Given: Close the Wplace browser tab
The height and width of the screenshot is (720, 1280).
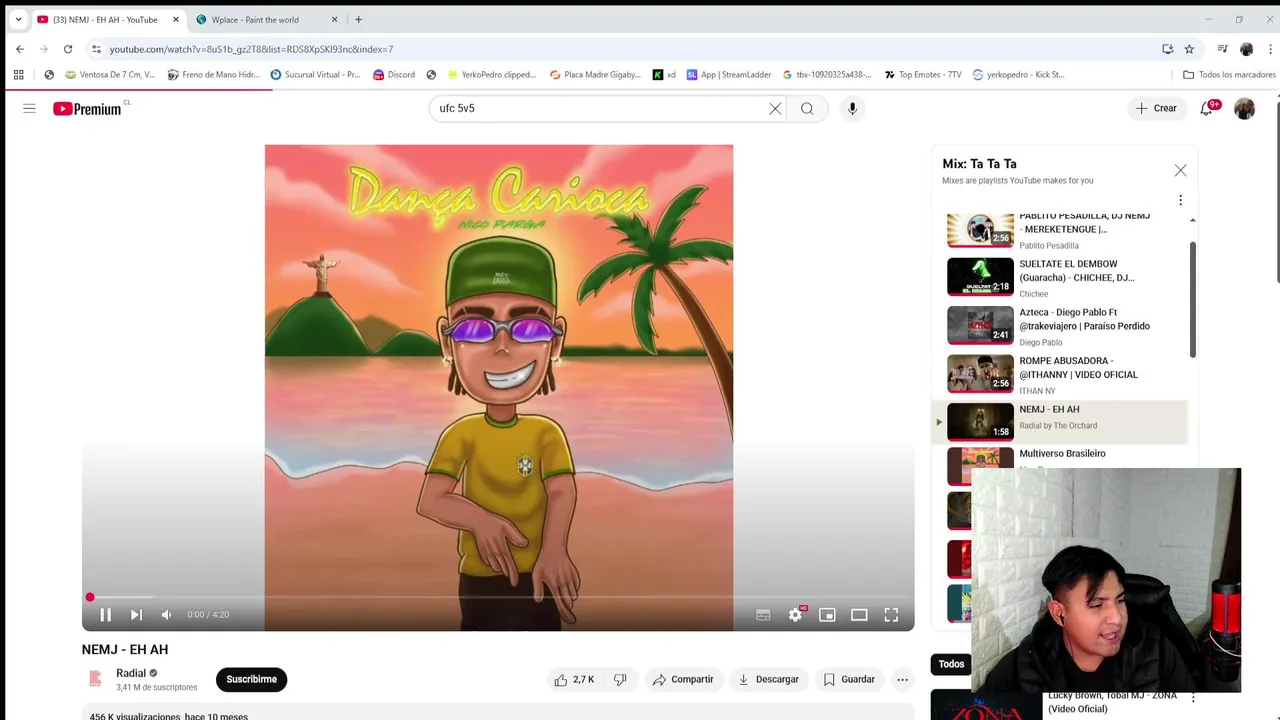Looking at the screenshot, I should 334,20.
